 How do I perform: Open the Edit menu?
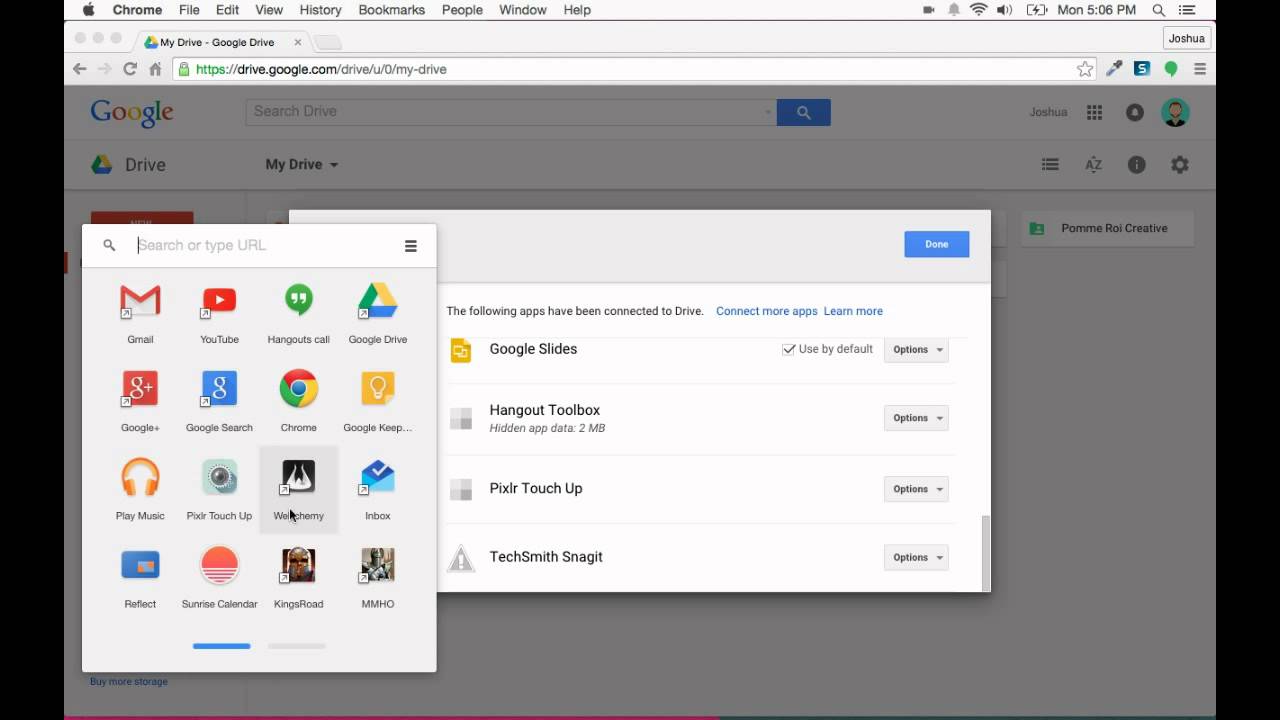tap(227, 10)
